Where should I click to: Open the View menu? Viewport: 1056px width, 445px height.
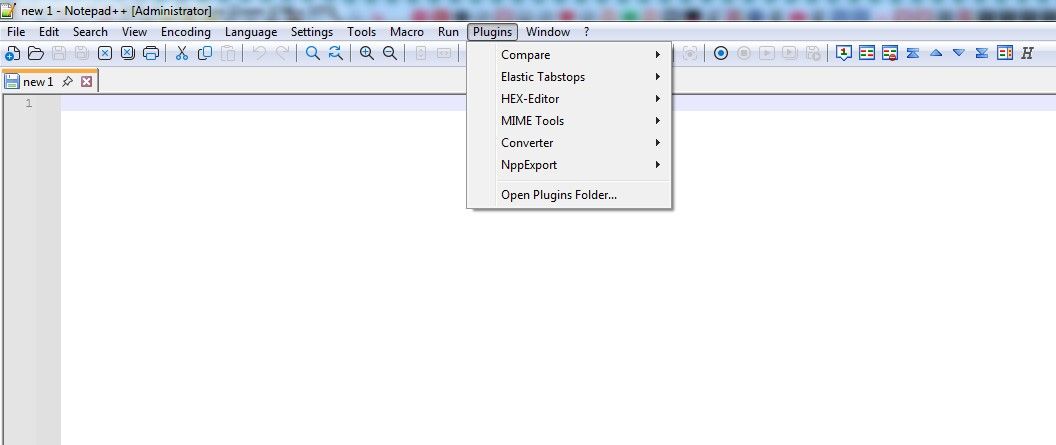coord(135,32)
